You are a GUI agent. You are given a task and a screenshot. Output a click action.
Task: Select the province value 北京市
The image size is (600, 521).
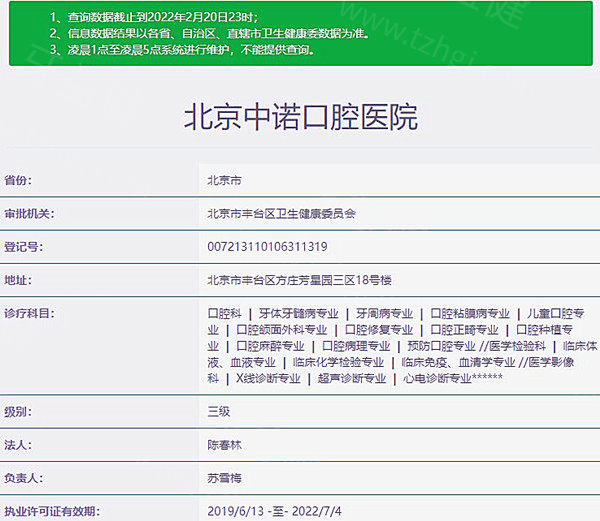pyautogui.click(x=224, y=180)
